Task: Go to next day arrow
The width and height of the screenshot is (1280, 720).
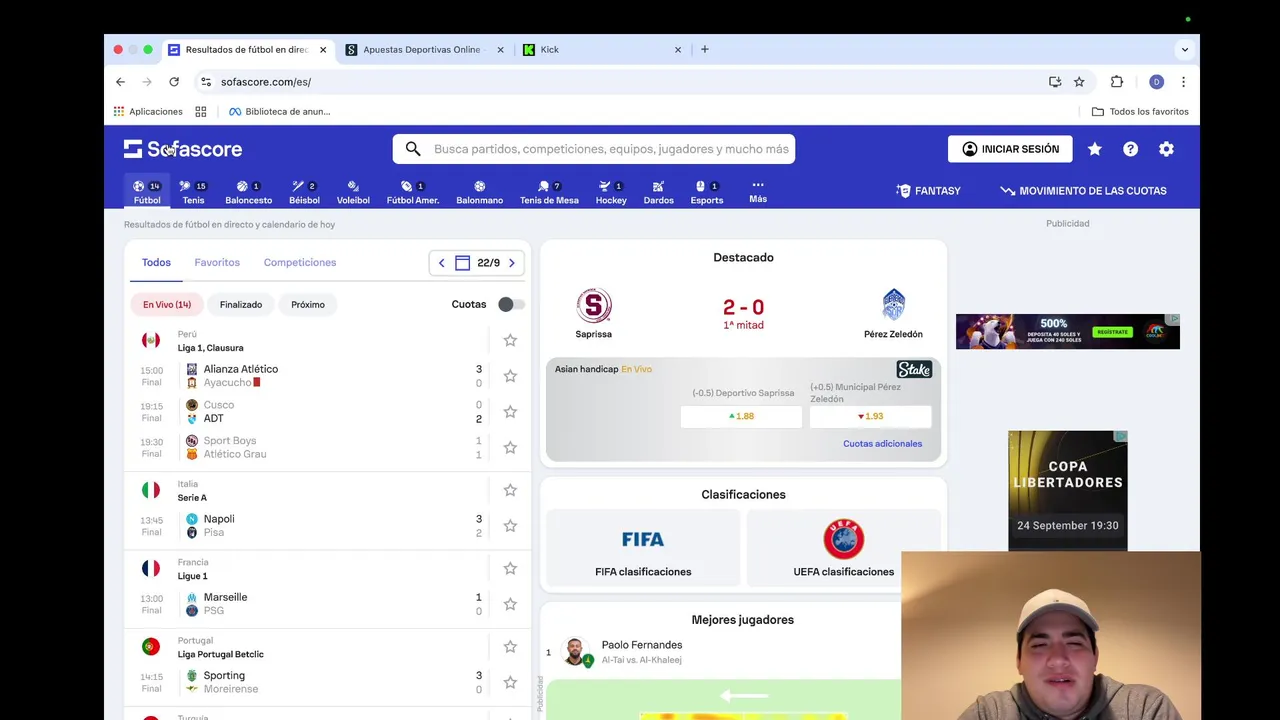Action: click(x=512, y=263)
